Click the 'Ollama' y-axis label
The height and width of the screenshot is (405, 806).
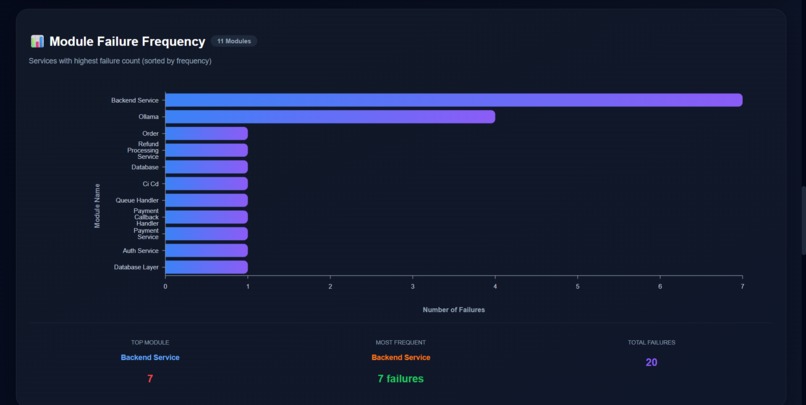coord(149,117)
